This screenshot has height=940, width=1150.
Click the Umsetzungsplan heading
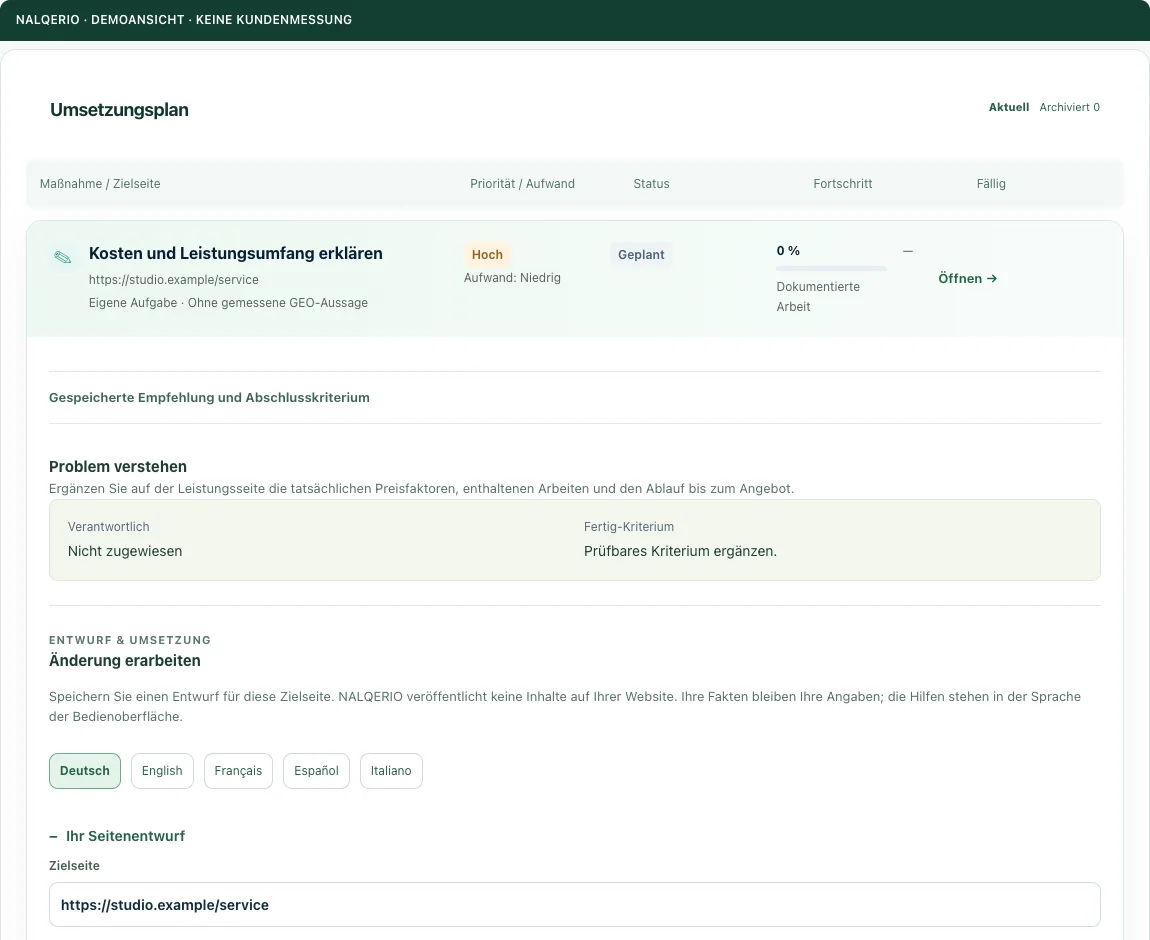point(120,110)
